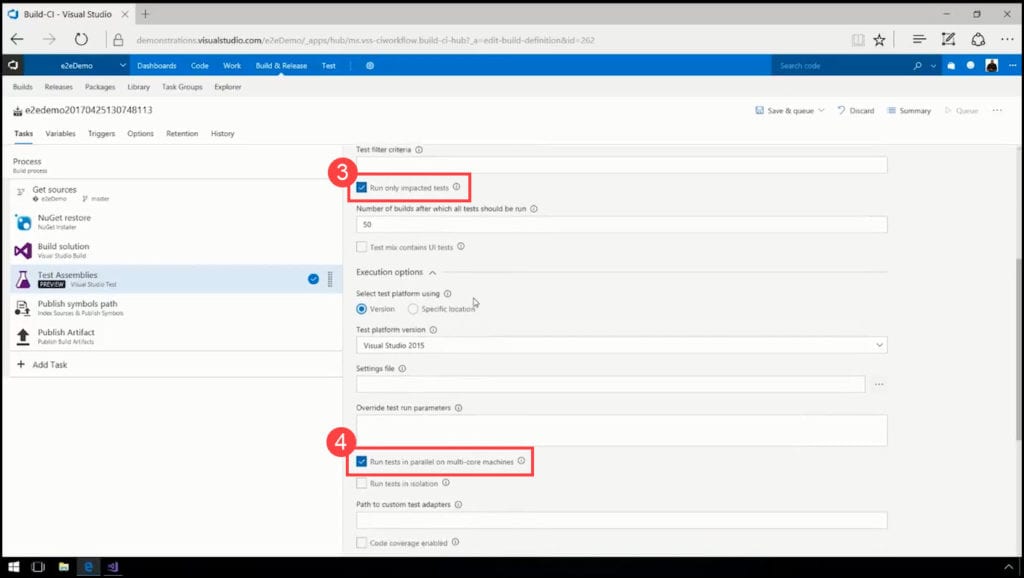The image size is (1024, 578).
Task: Open the Releases link
Action: pyautogui.click(x=58, y=87)
